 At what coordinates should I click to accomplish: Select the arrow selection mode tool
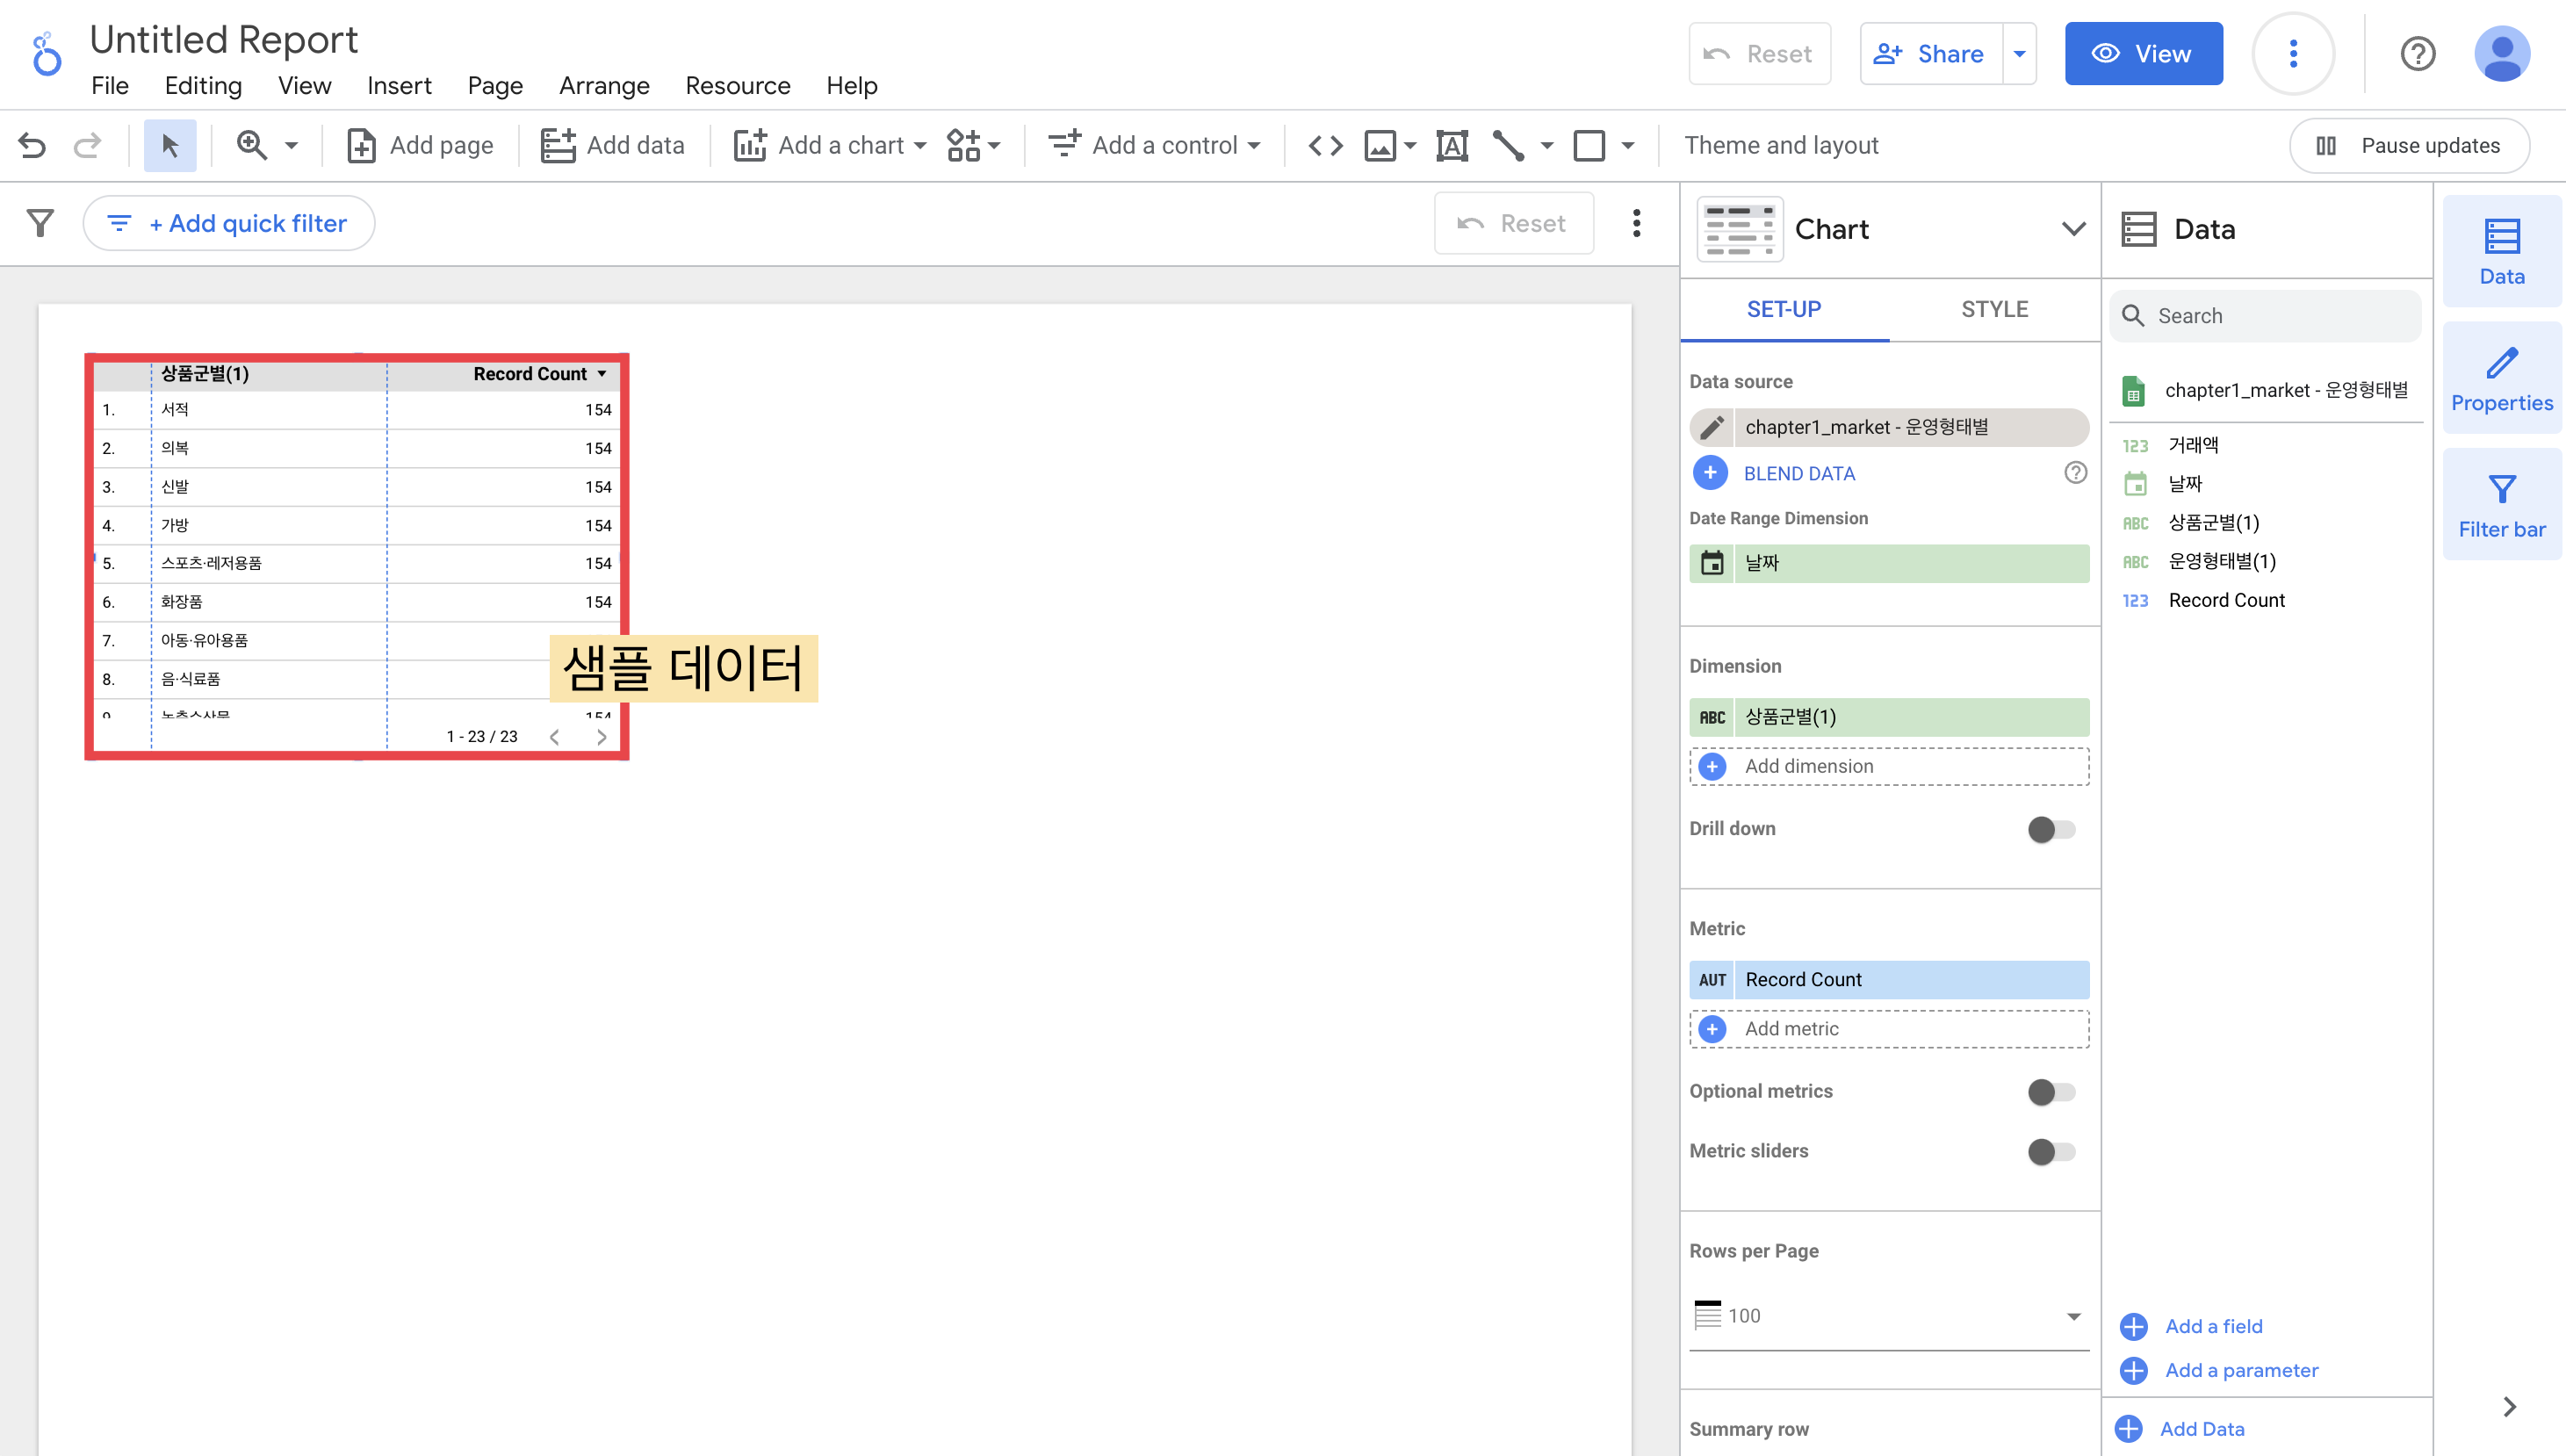coord(170,146)
